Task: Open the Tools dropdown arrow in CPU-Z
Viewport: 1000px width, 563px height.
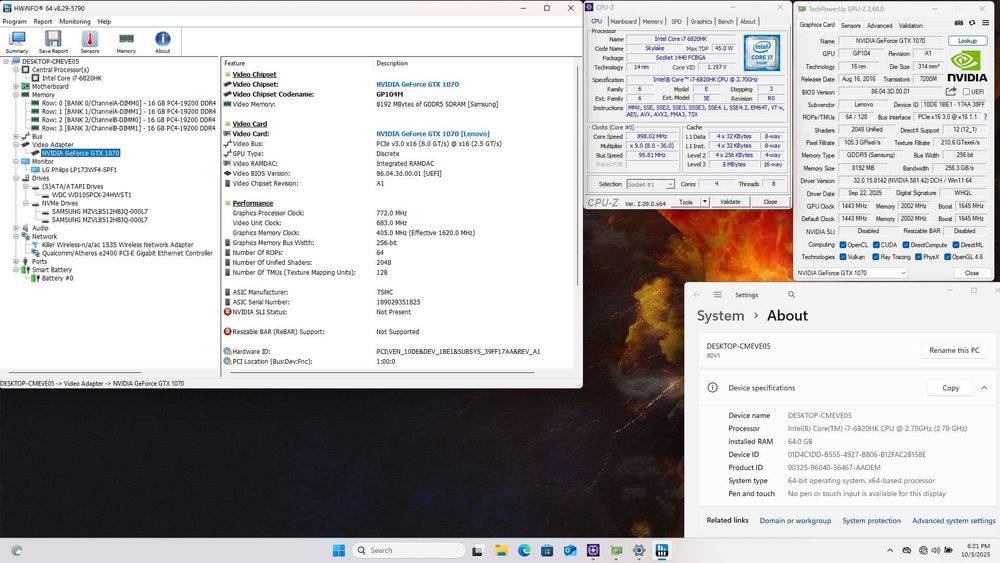Action: pos(705,201)
